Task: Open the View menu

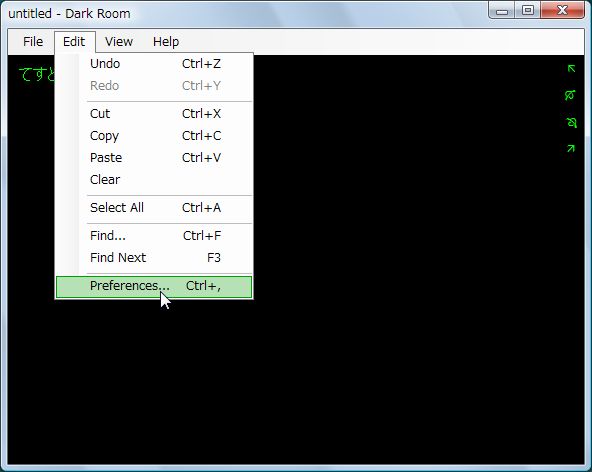Action: [119, 42]
